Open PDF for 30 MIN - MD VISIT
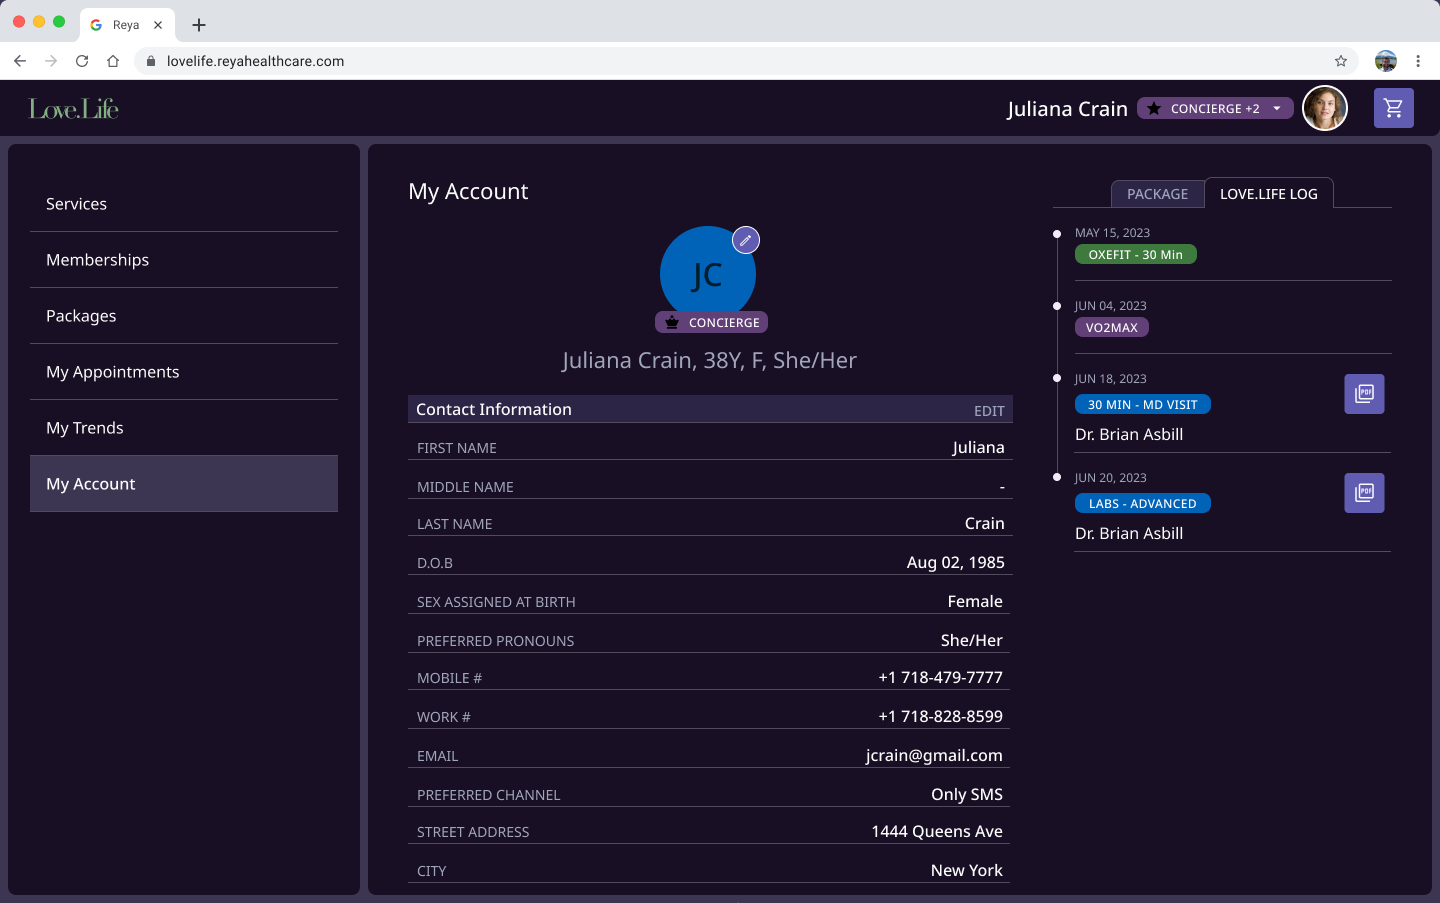1440x903 pixels. point(1364,394)
